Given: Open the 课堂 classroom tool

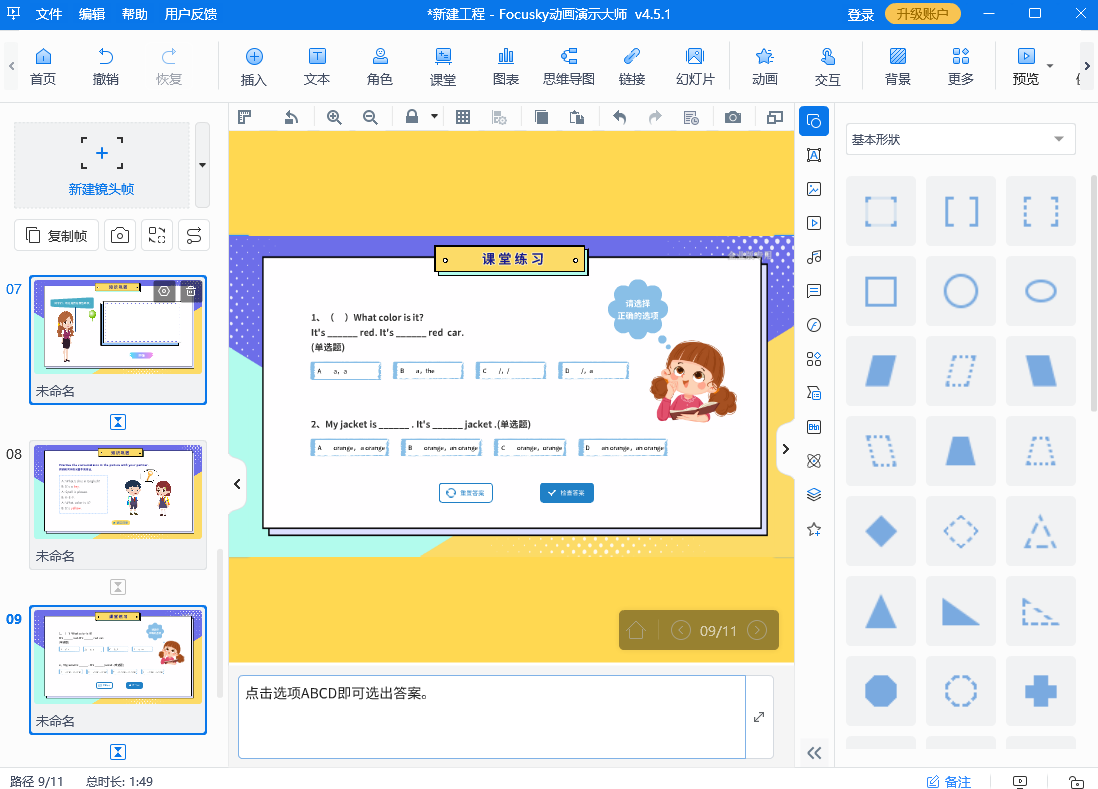Looking at the screenshot, I should pyautogui.click(x=443, y=66).
